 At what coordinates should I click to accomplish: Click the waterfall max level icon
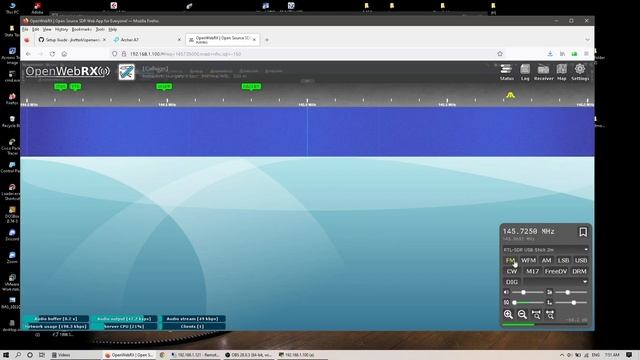click(x=549, y=292)
